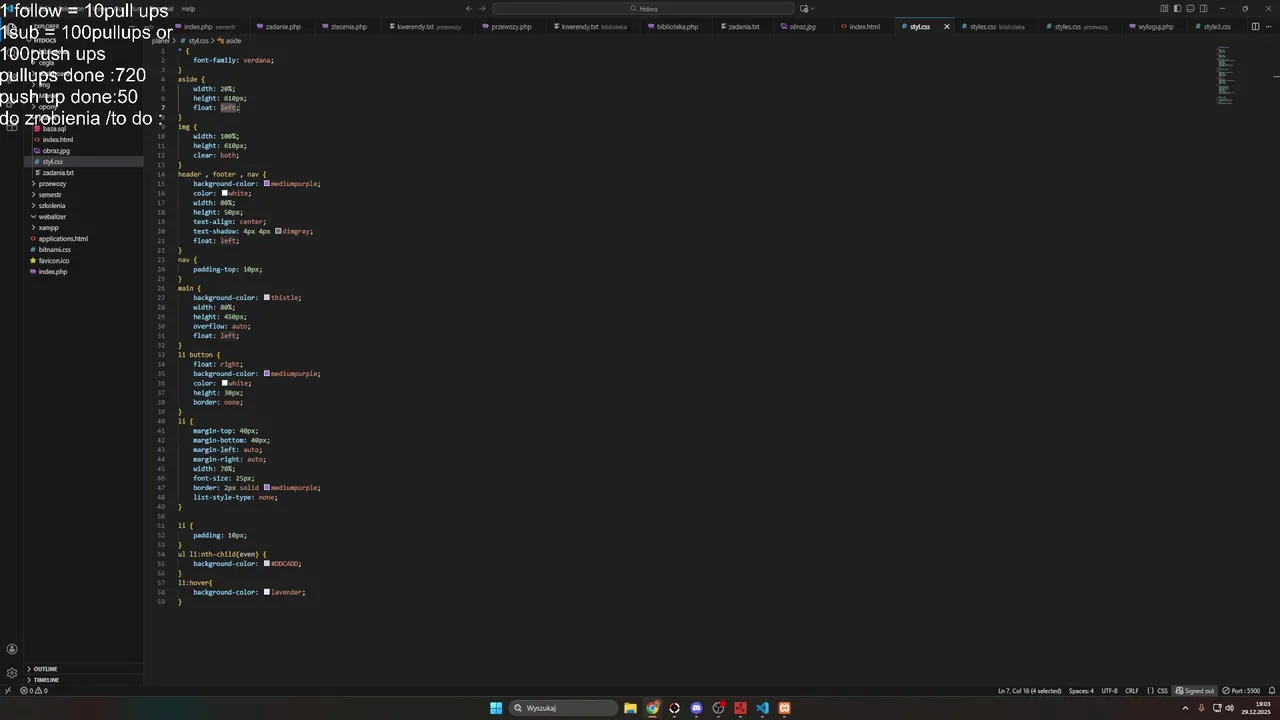Click the mediumpurple swatch on line 15

[x=267, y=184]
